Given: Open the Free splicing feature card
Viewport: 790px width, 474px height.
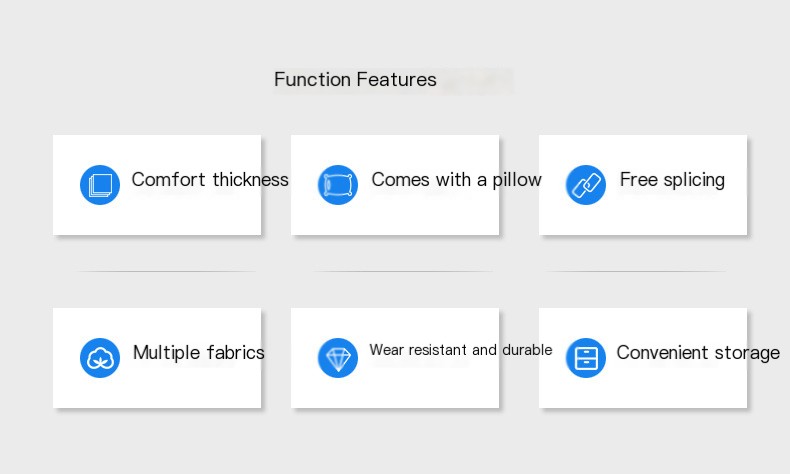Looking at the screenshot, I should (x=643, y=185).
